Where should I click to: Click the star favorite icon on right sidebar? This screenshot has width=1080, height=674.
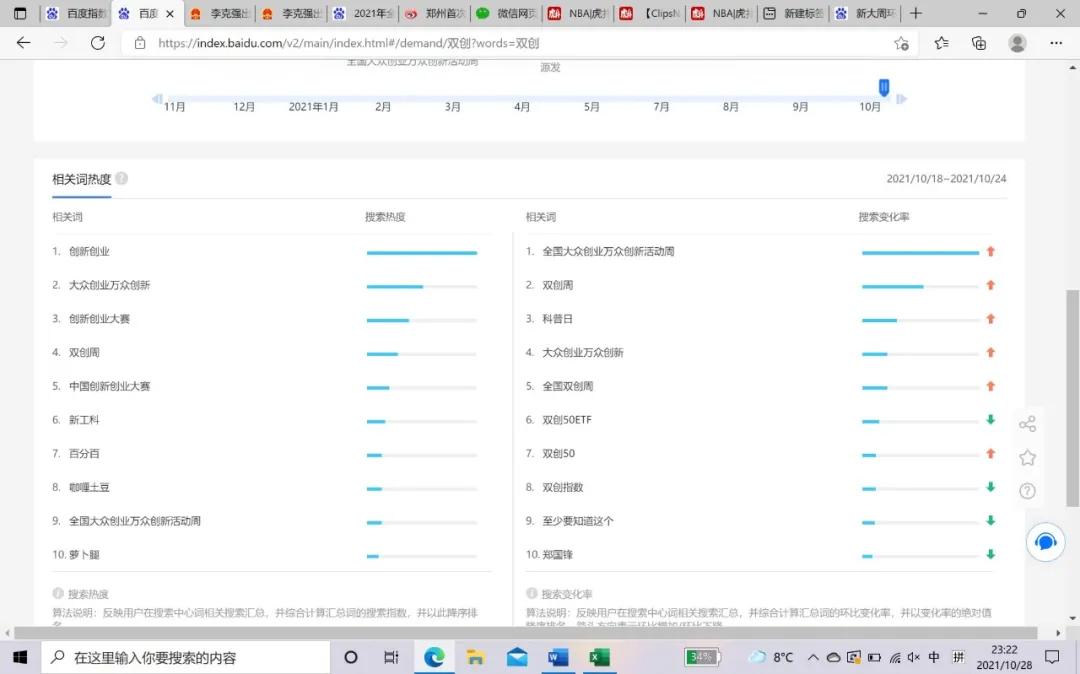pos(1027,457)
